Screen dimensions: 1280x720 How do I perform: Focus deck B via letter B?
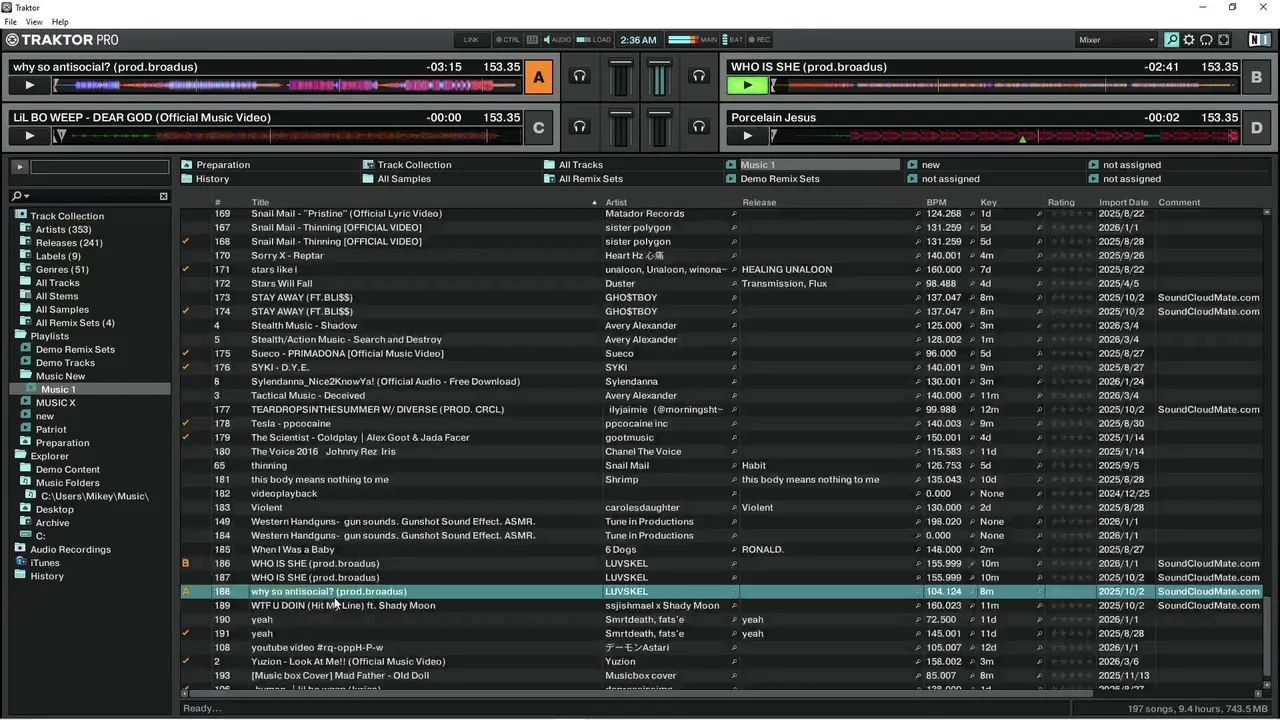1257,77
